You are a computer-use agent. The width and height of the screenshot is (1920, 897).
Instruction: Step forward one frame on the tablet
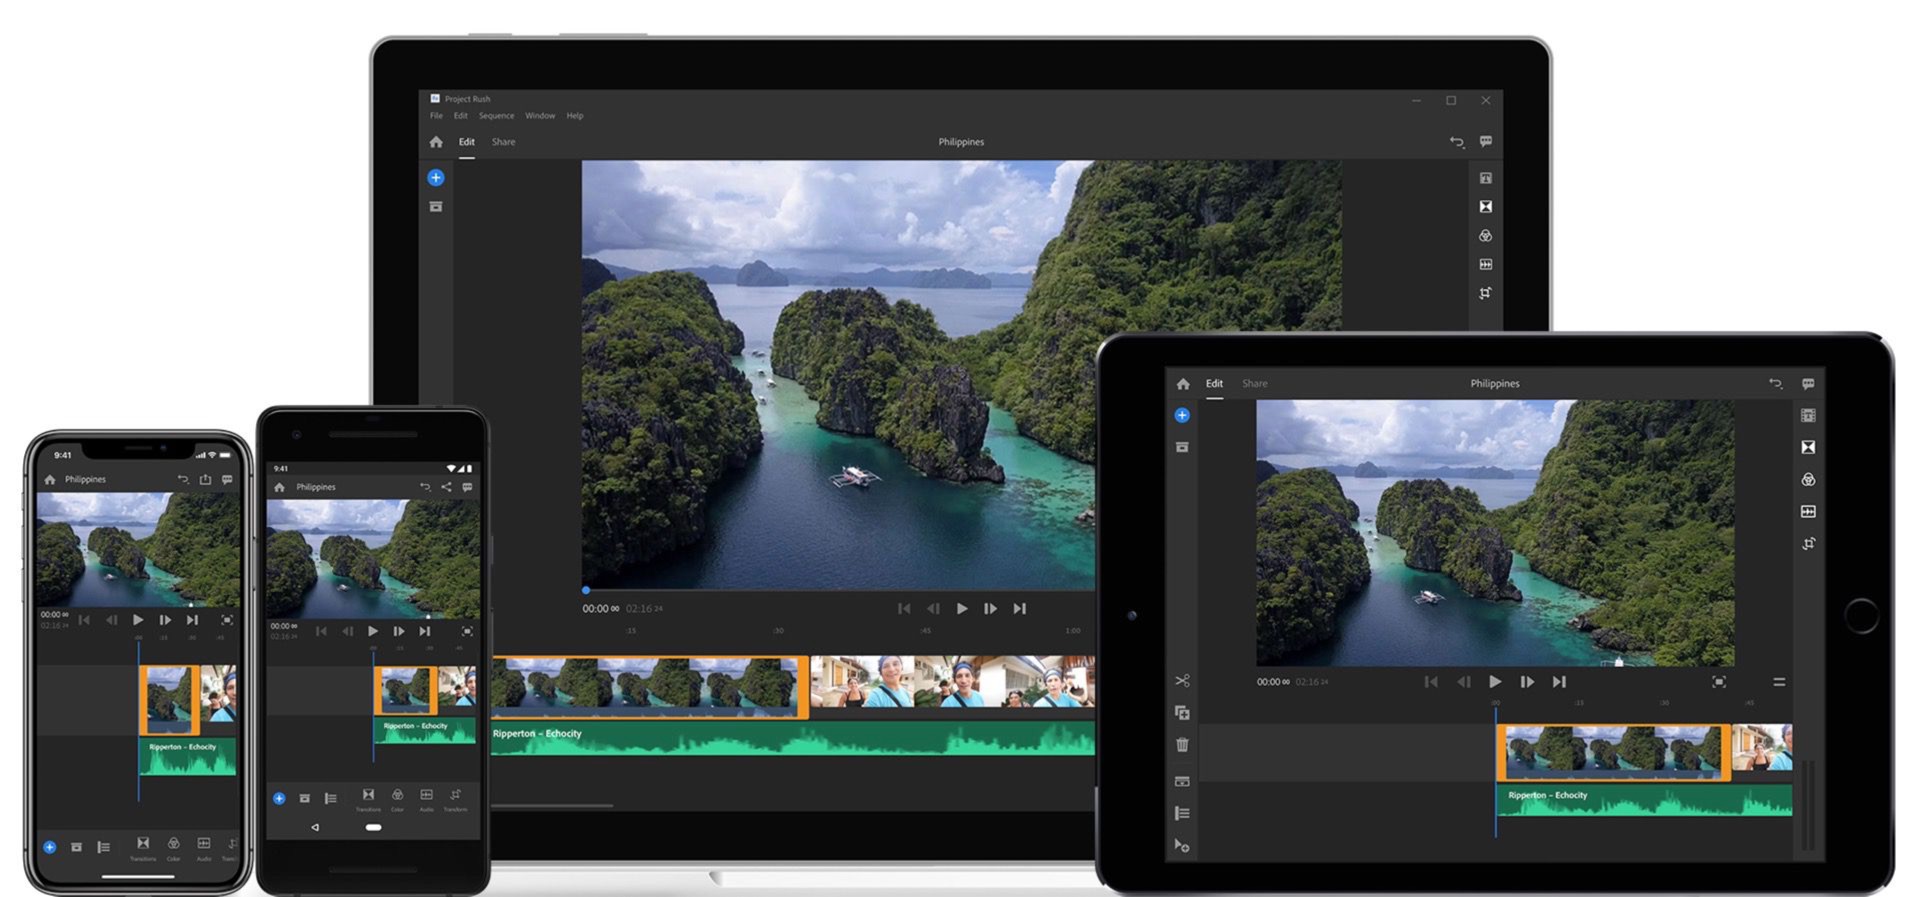1527,682
